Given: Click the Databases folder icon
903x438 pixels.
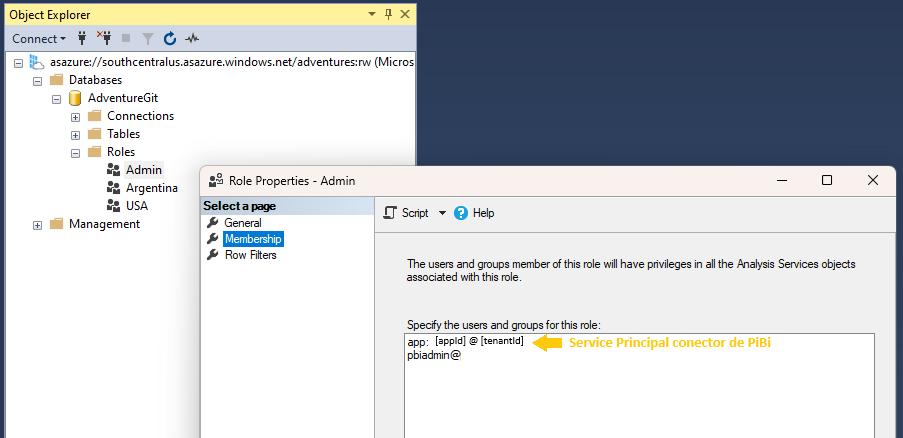Looking at the screenshot, I should coord(56,80).
